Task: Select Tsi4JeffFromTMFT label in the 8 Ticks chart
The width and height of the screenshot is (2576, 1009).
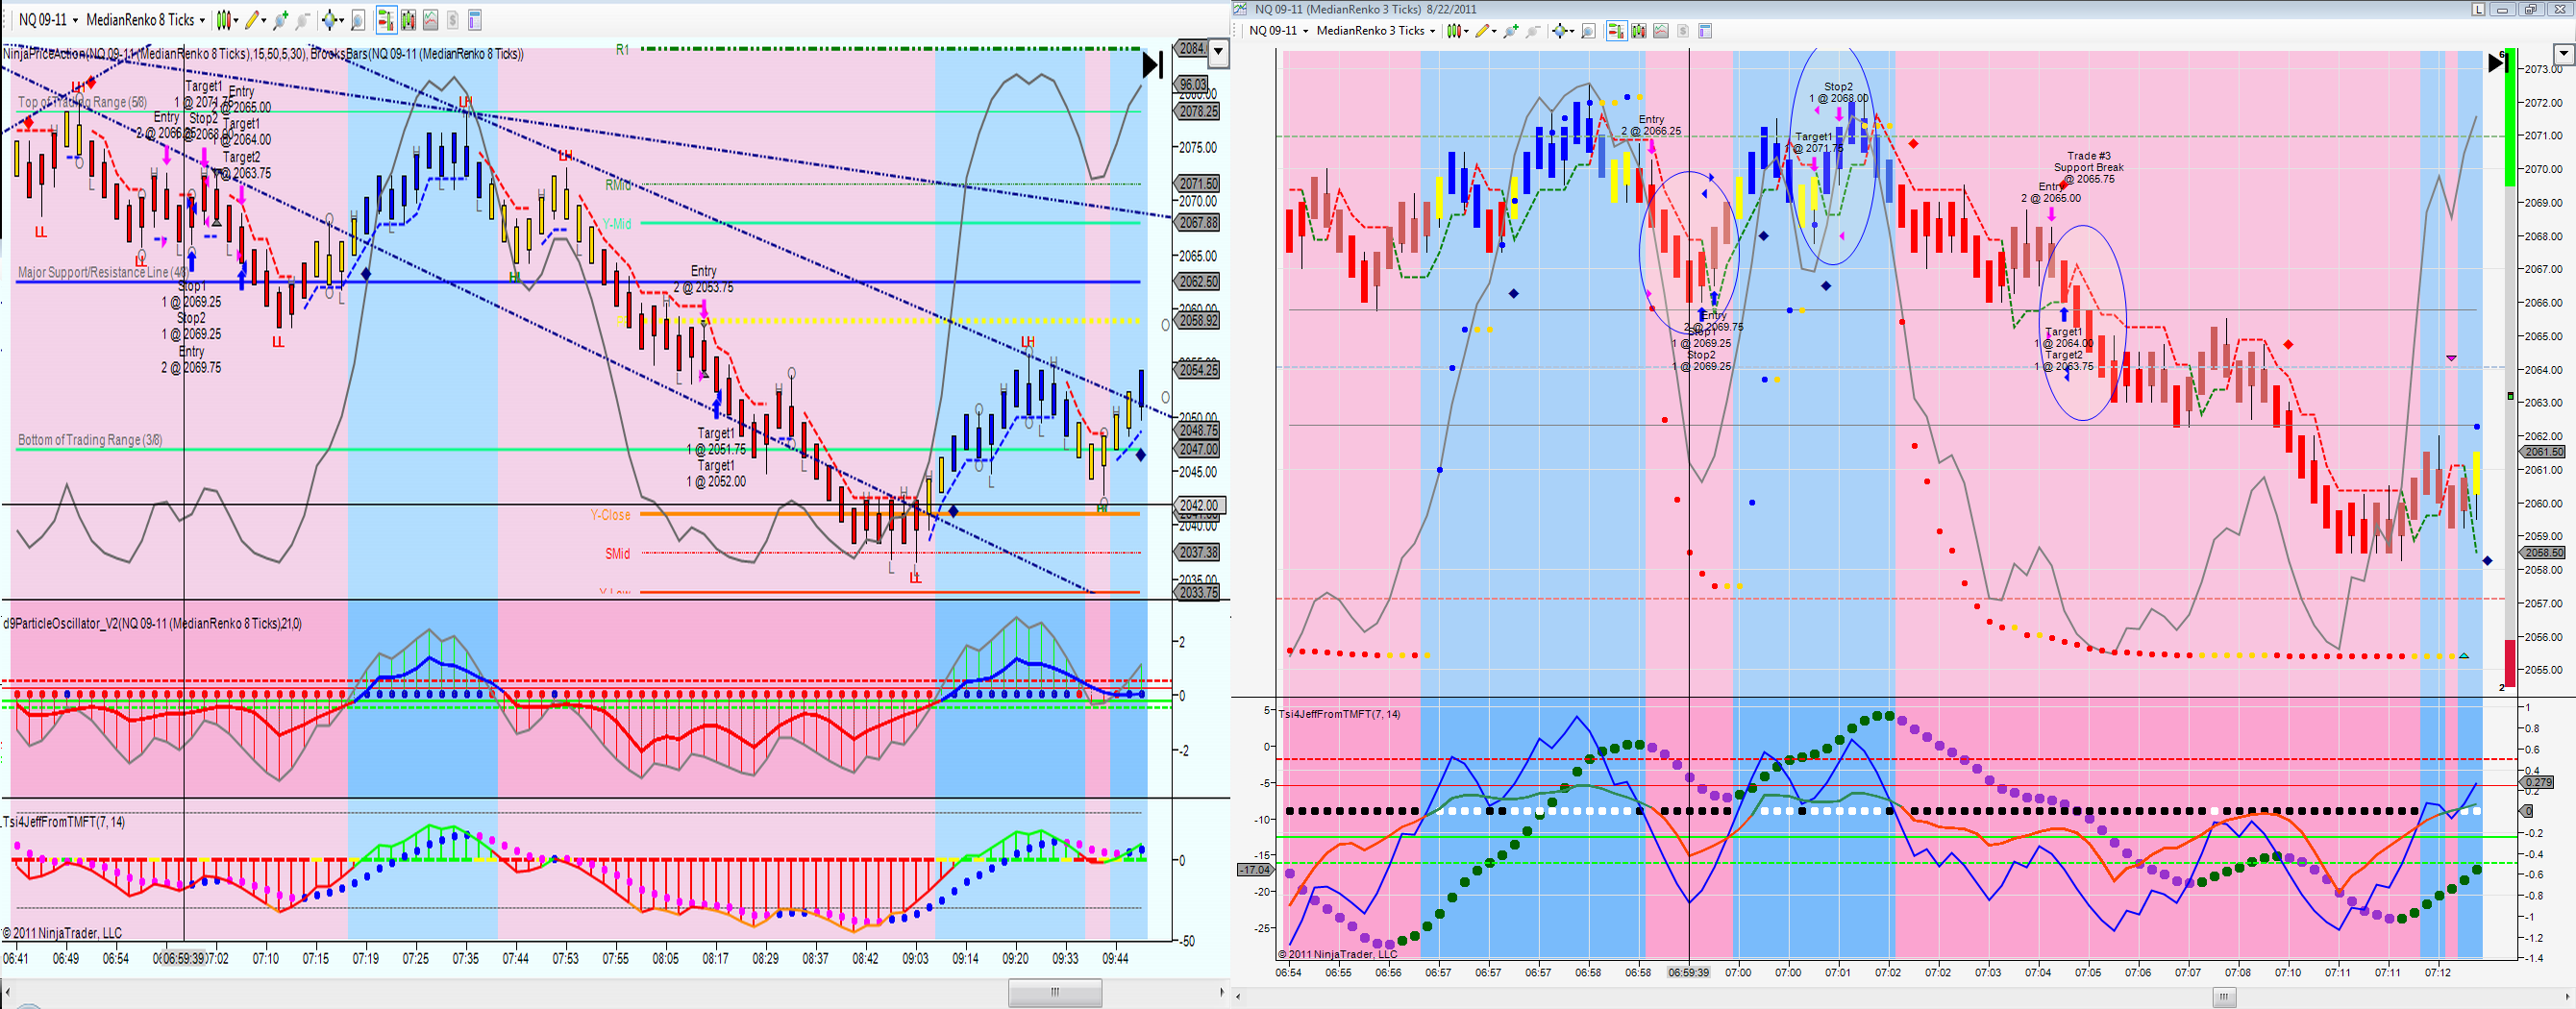Action: (63, 822)
